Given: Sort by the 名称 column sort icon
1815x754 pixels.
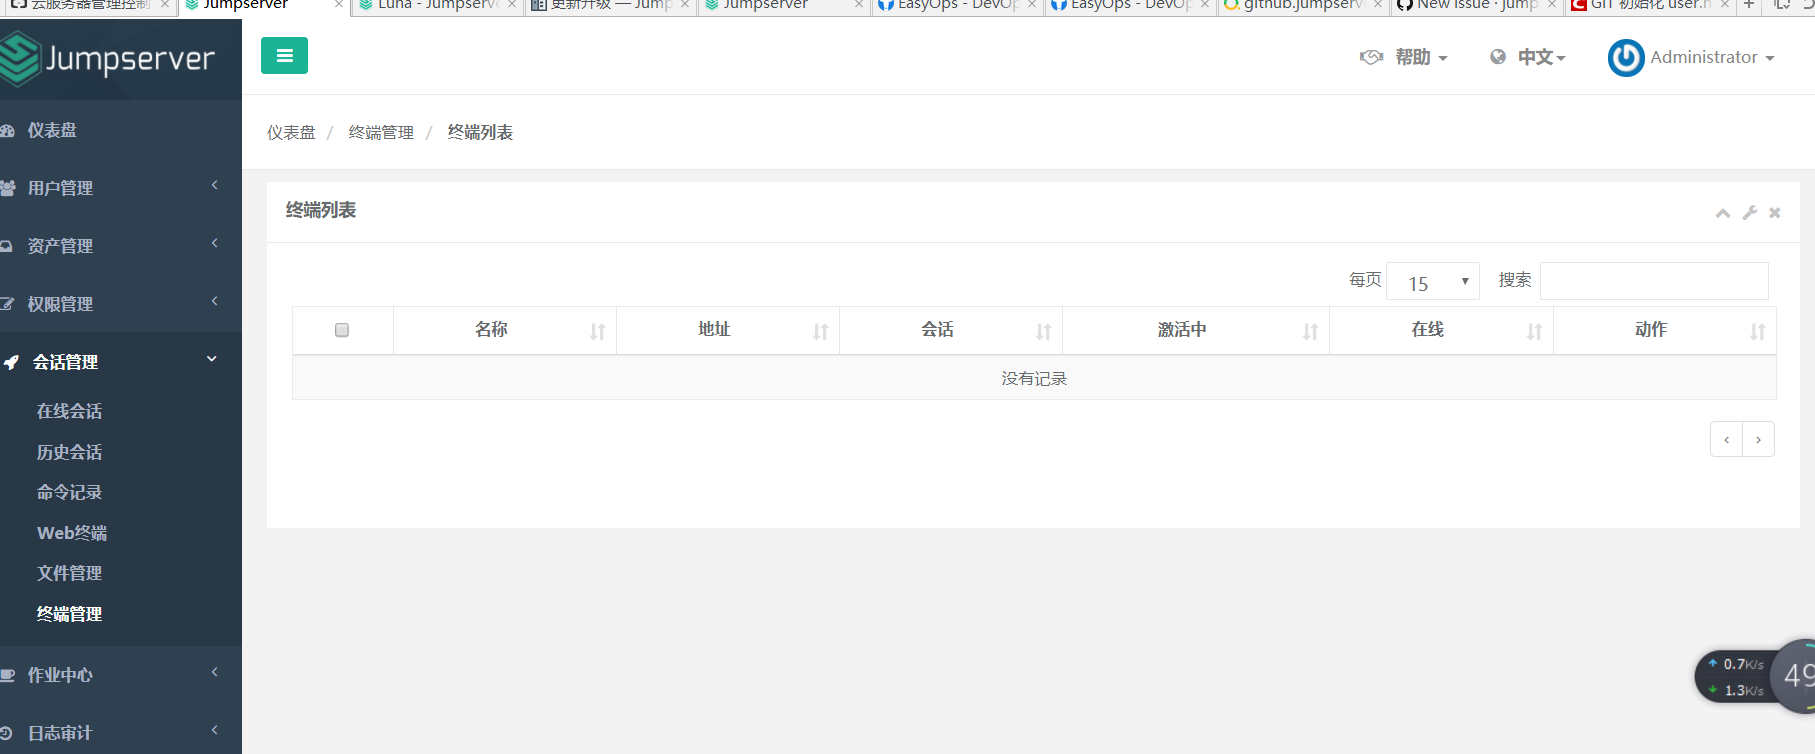Looking at the screenshot, I should [598, 331].
